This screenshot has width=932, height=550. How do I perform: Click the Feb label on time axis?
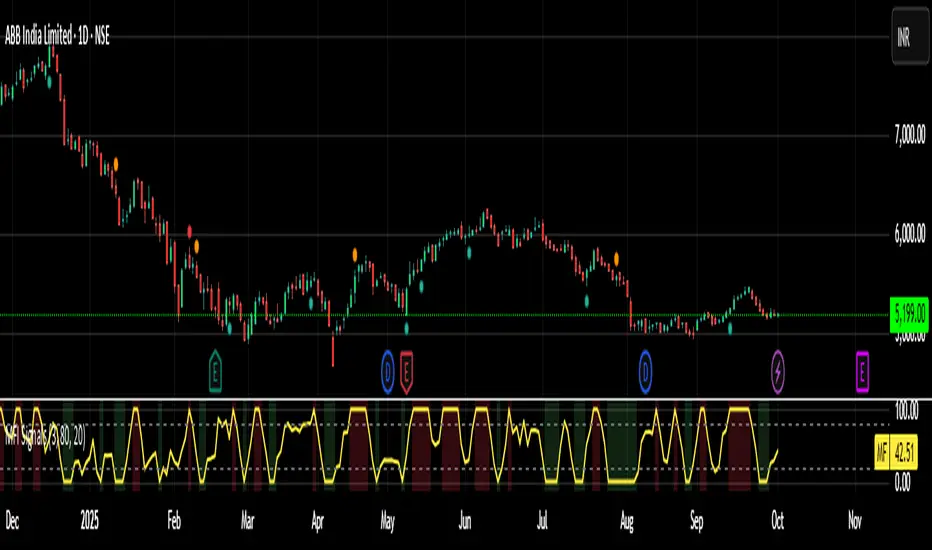click(174, 521)
